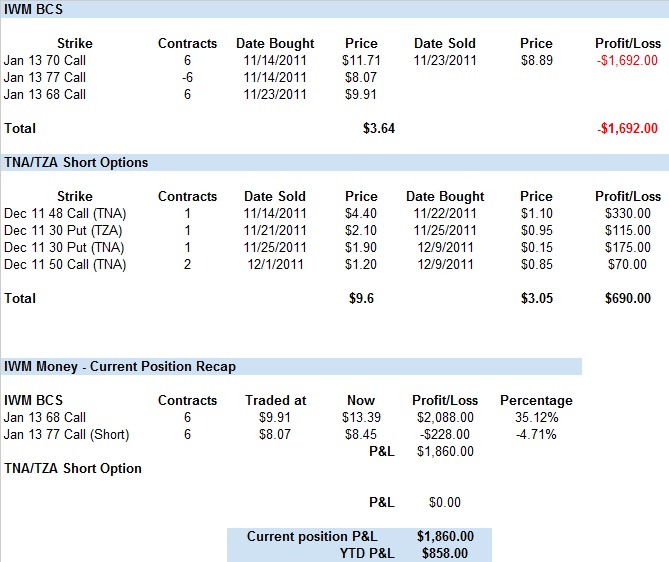The height and width of the screenshot is (562, 669).
Task: Click the $690.00 total profit cell
Action: [633, 298]
